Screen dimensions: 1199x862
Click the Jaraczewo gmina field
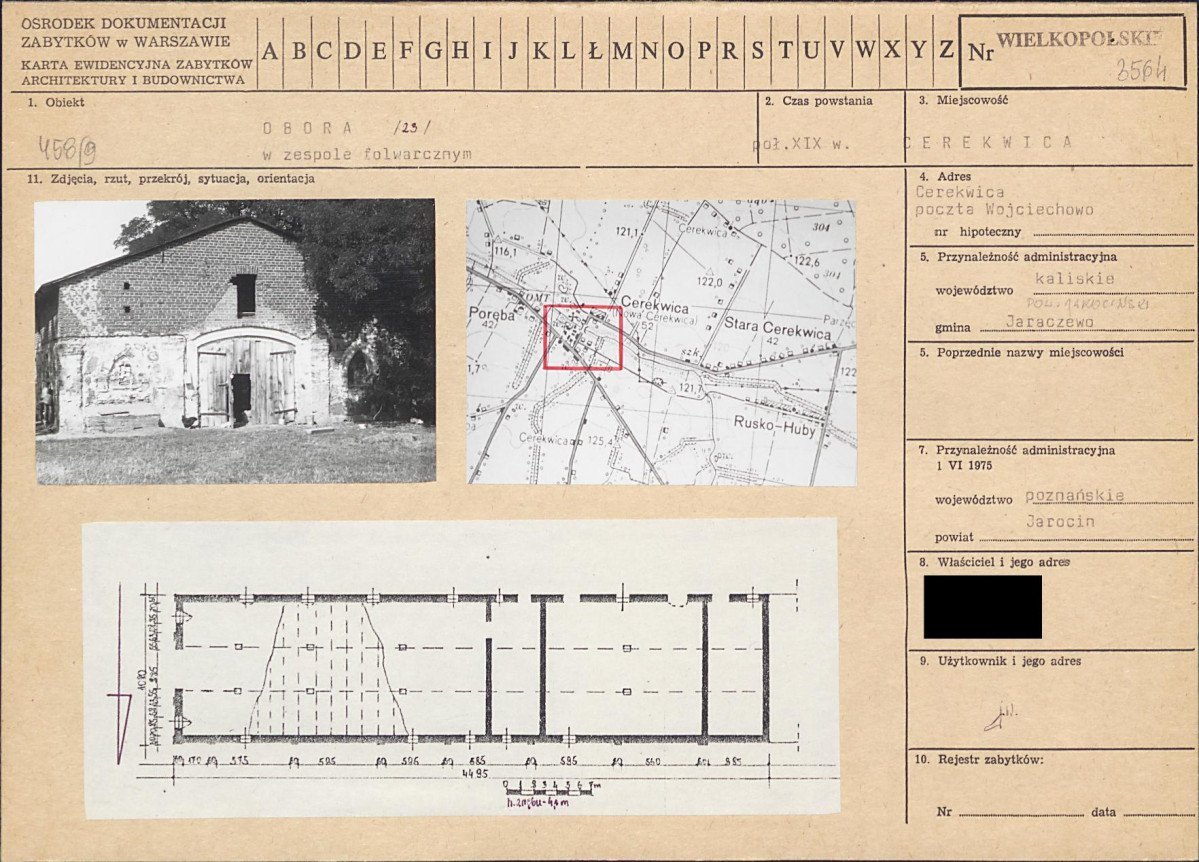tap(1049, 322)
